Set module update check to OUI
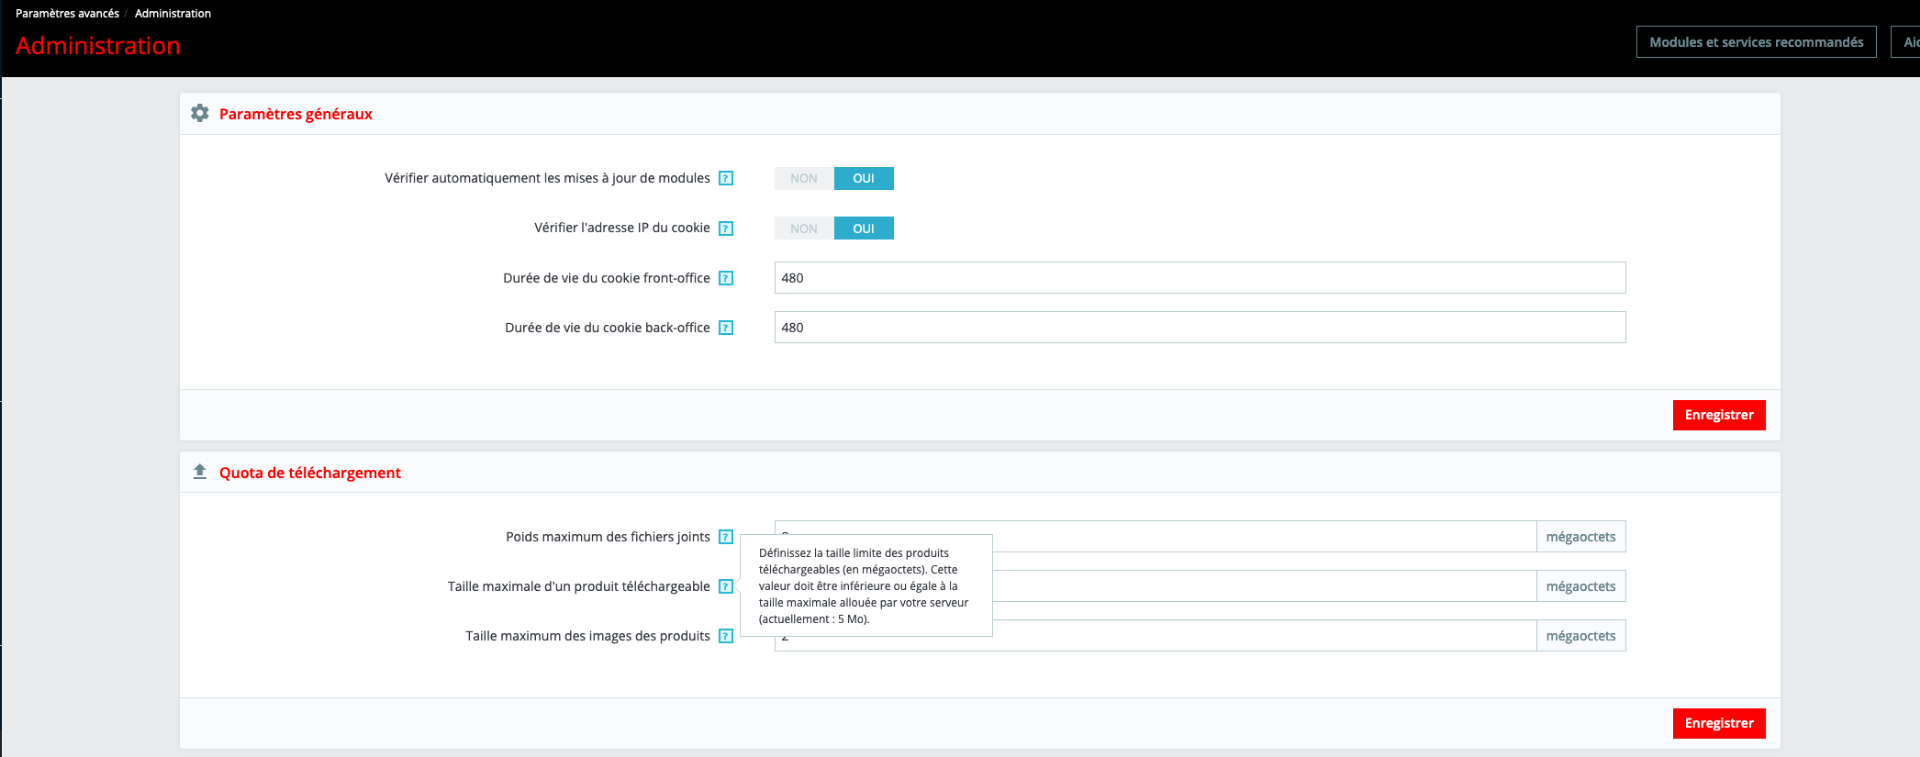The height and width of the screenshot is (757, 1920). (864, 178)
